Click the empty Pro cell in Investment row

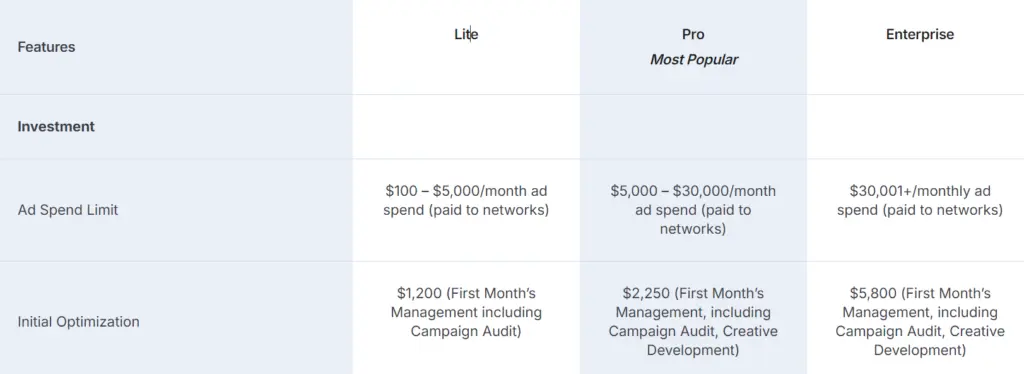694,127
